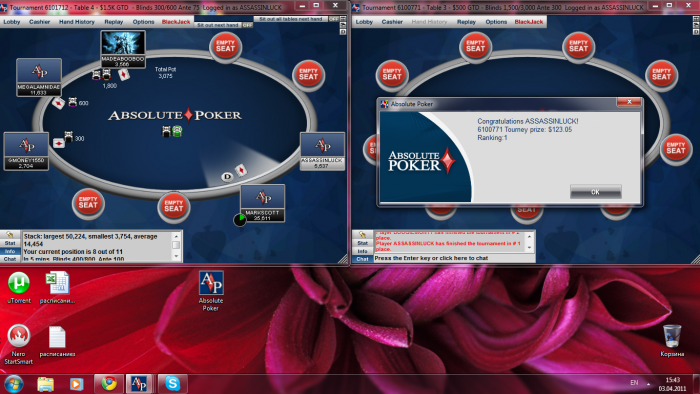Screen dimensions: 700x394
Task: Click notes pencil icon in Table 4 window
Action: [10, 235]
